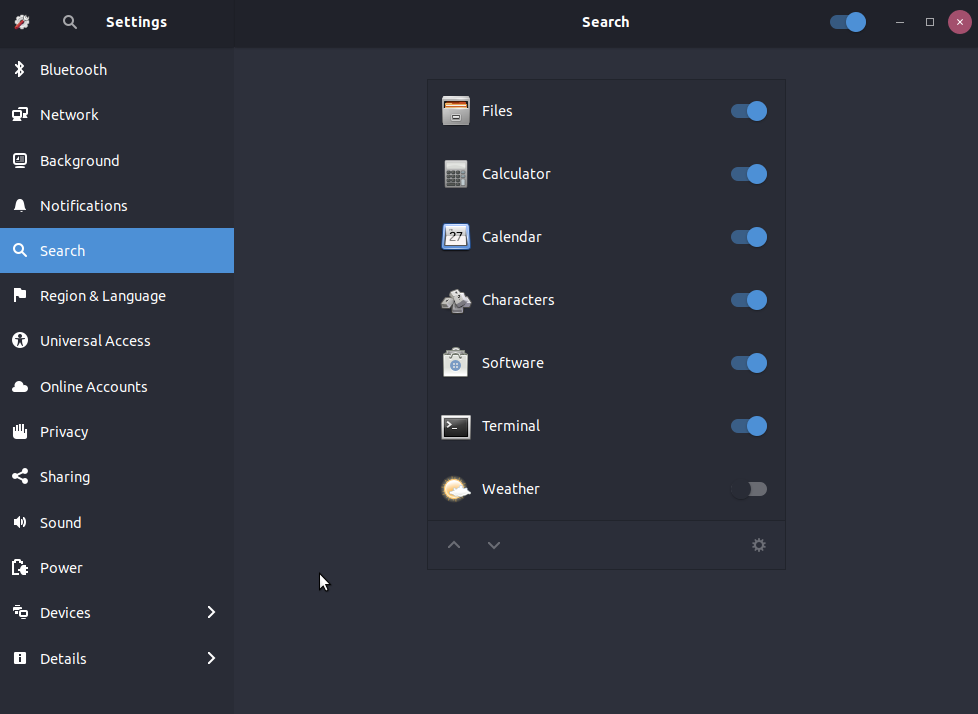Click the Characters app icon
This screenshot has width=978, height=714.
click(x=456, y=300)
